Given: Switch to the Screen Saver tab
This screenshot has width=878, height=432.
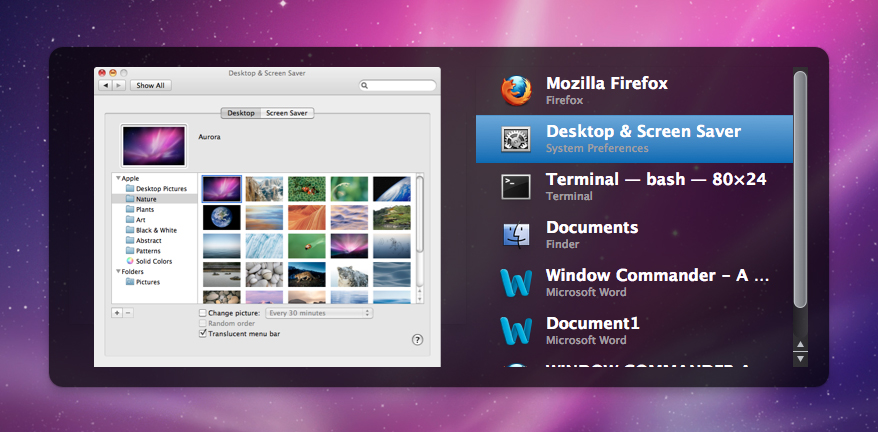Looking at the screenshot, I should pos(287,113).
